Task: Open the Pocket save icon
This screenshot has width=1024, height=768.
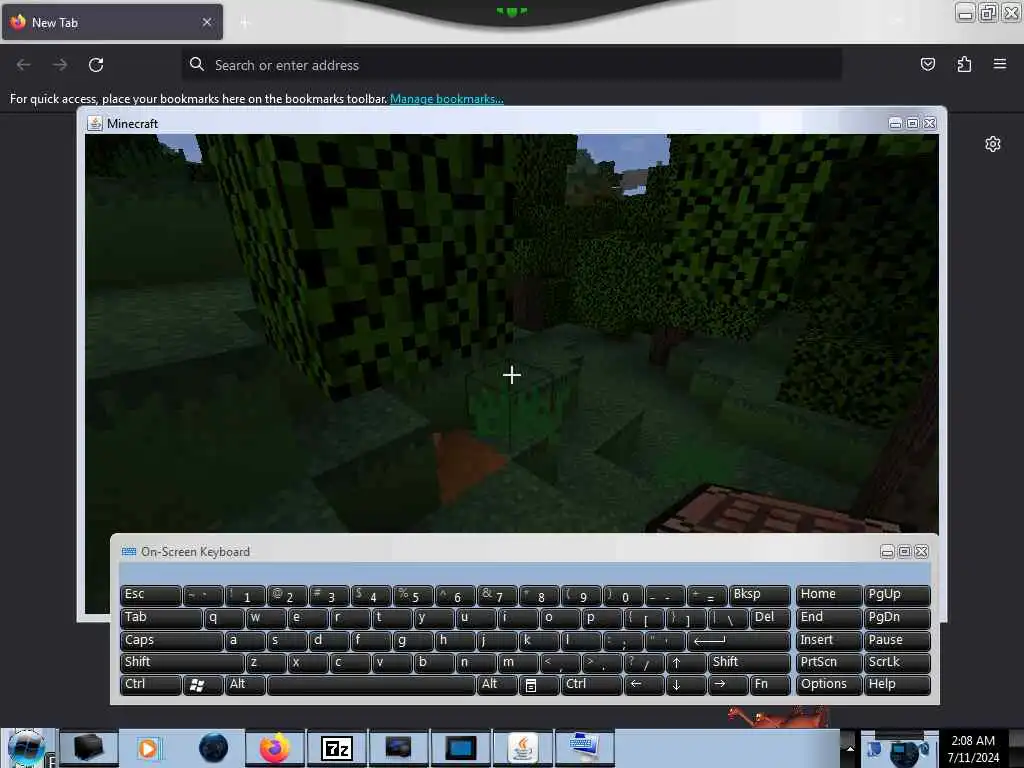Action: click(927, 64)
